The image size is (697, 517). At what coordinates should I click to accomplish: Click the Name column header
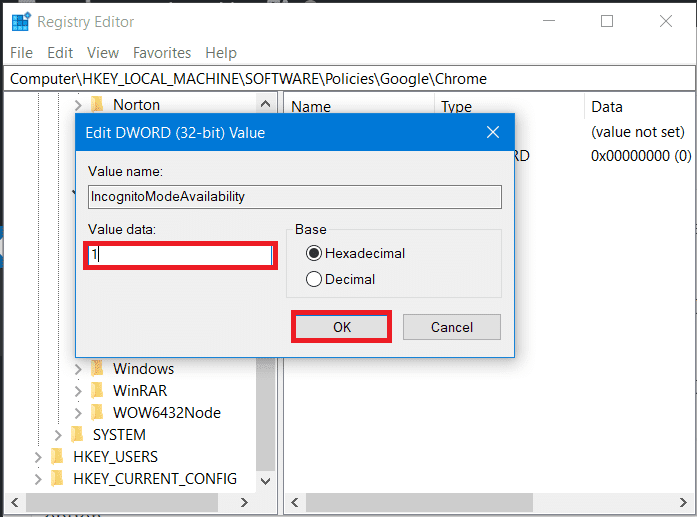[x=311, y=107]
